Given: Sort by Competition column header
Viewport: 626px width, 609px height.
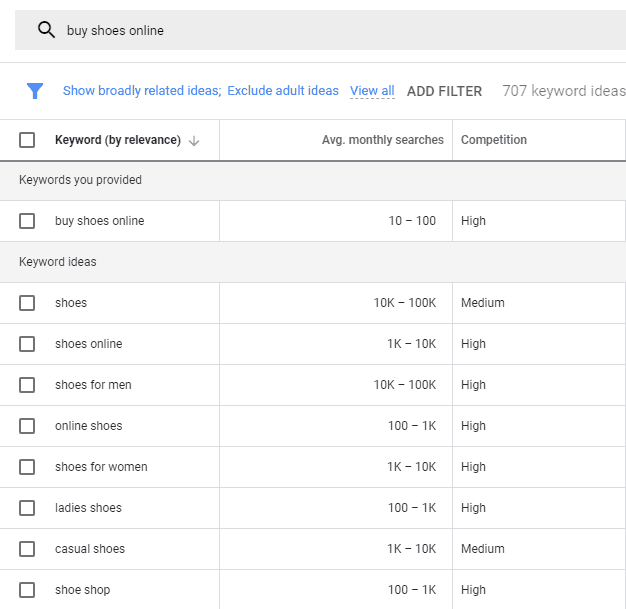Looking at the screenshot, I should tap(493, 140).
